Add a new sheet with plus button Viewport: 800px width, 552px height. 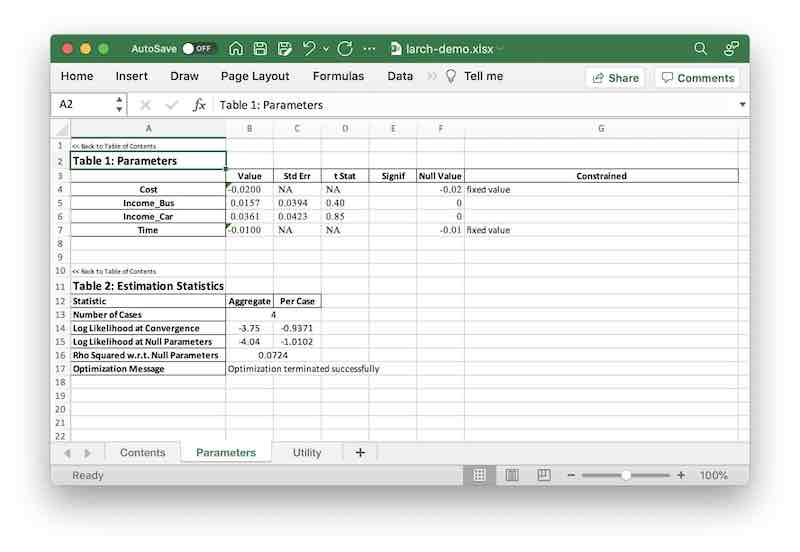[360, 453]
